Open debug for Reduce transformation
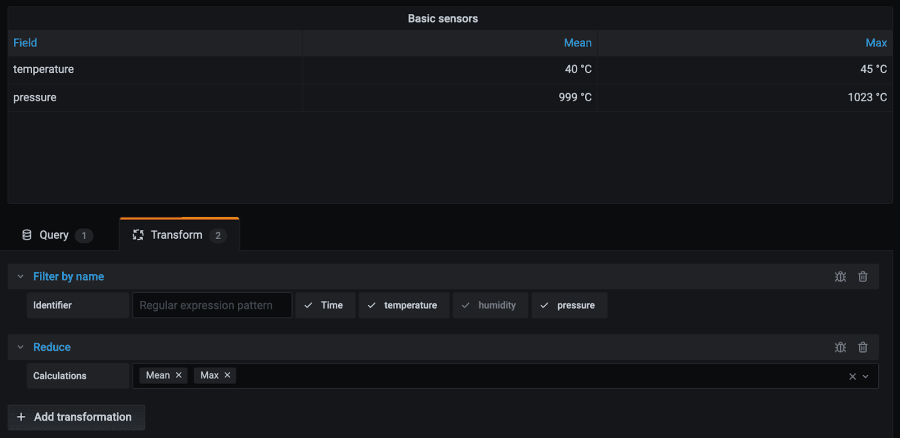This screenshot has height=438, width=900. [x=840, y=347]
